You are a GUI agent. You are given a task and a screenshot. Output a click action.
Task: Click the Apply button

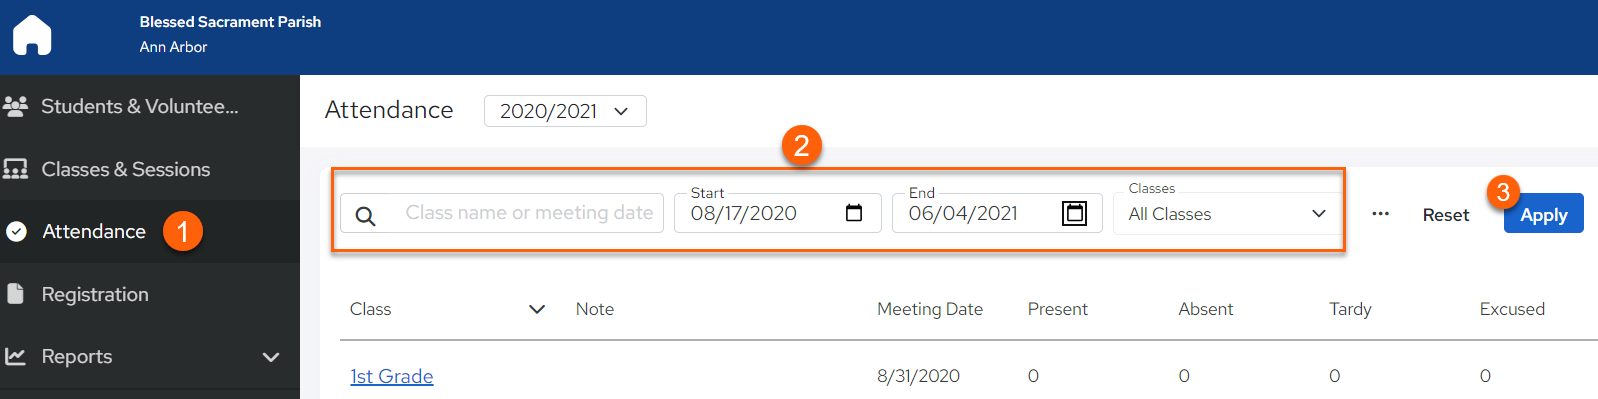point(1543,214)
